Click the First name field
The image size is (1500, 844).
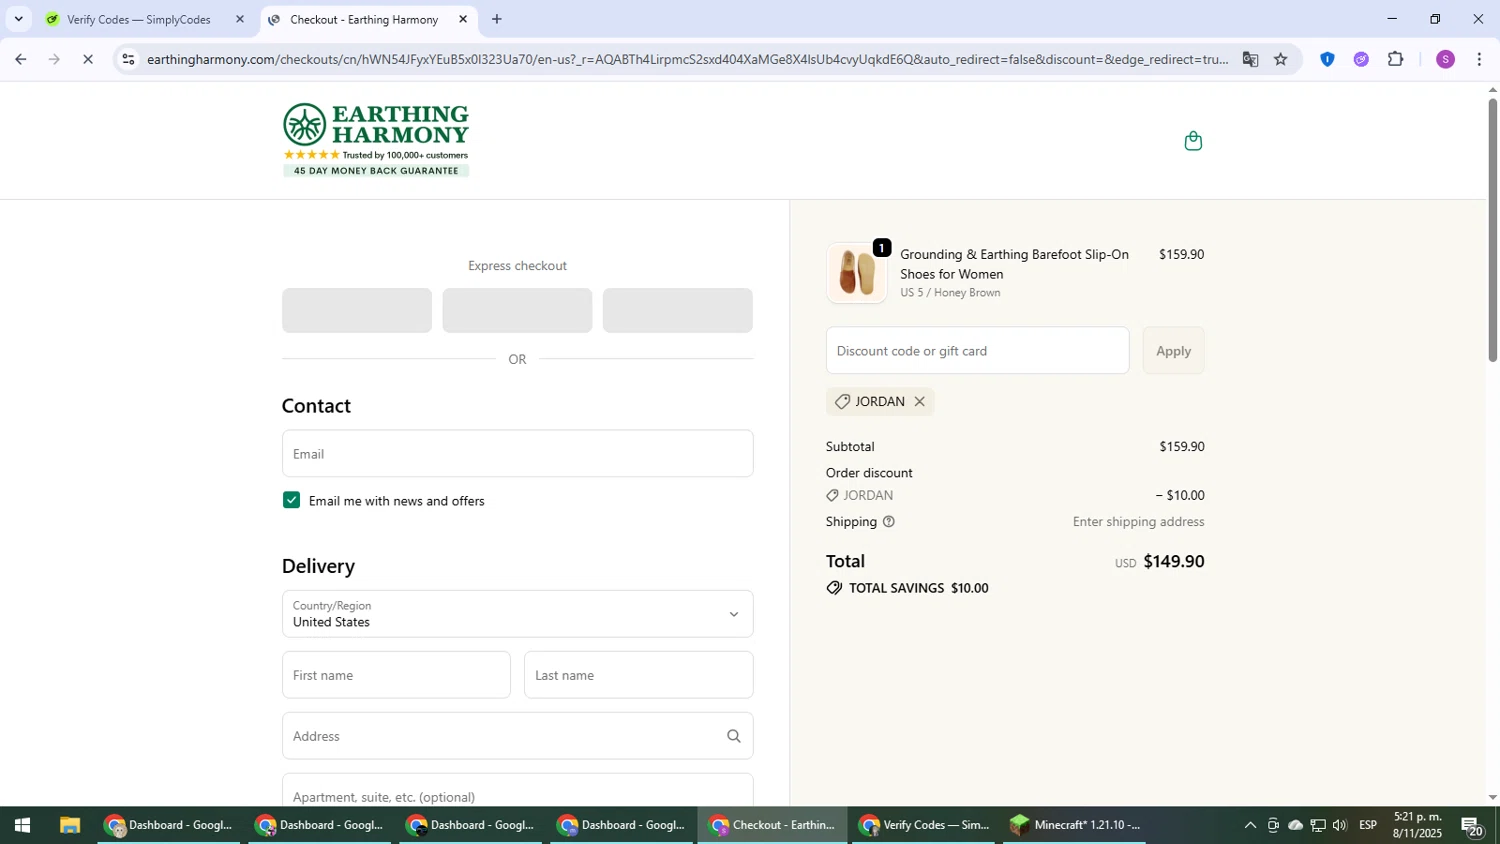[x=396, y=675]
